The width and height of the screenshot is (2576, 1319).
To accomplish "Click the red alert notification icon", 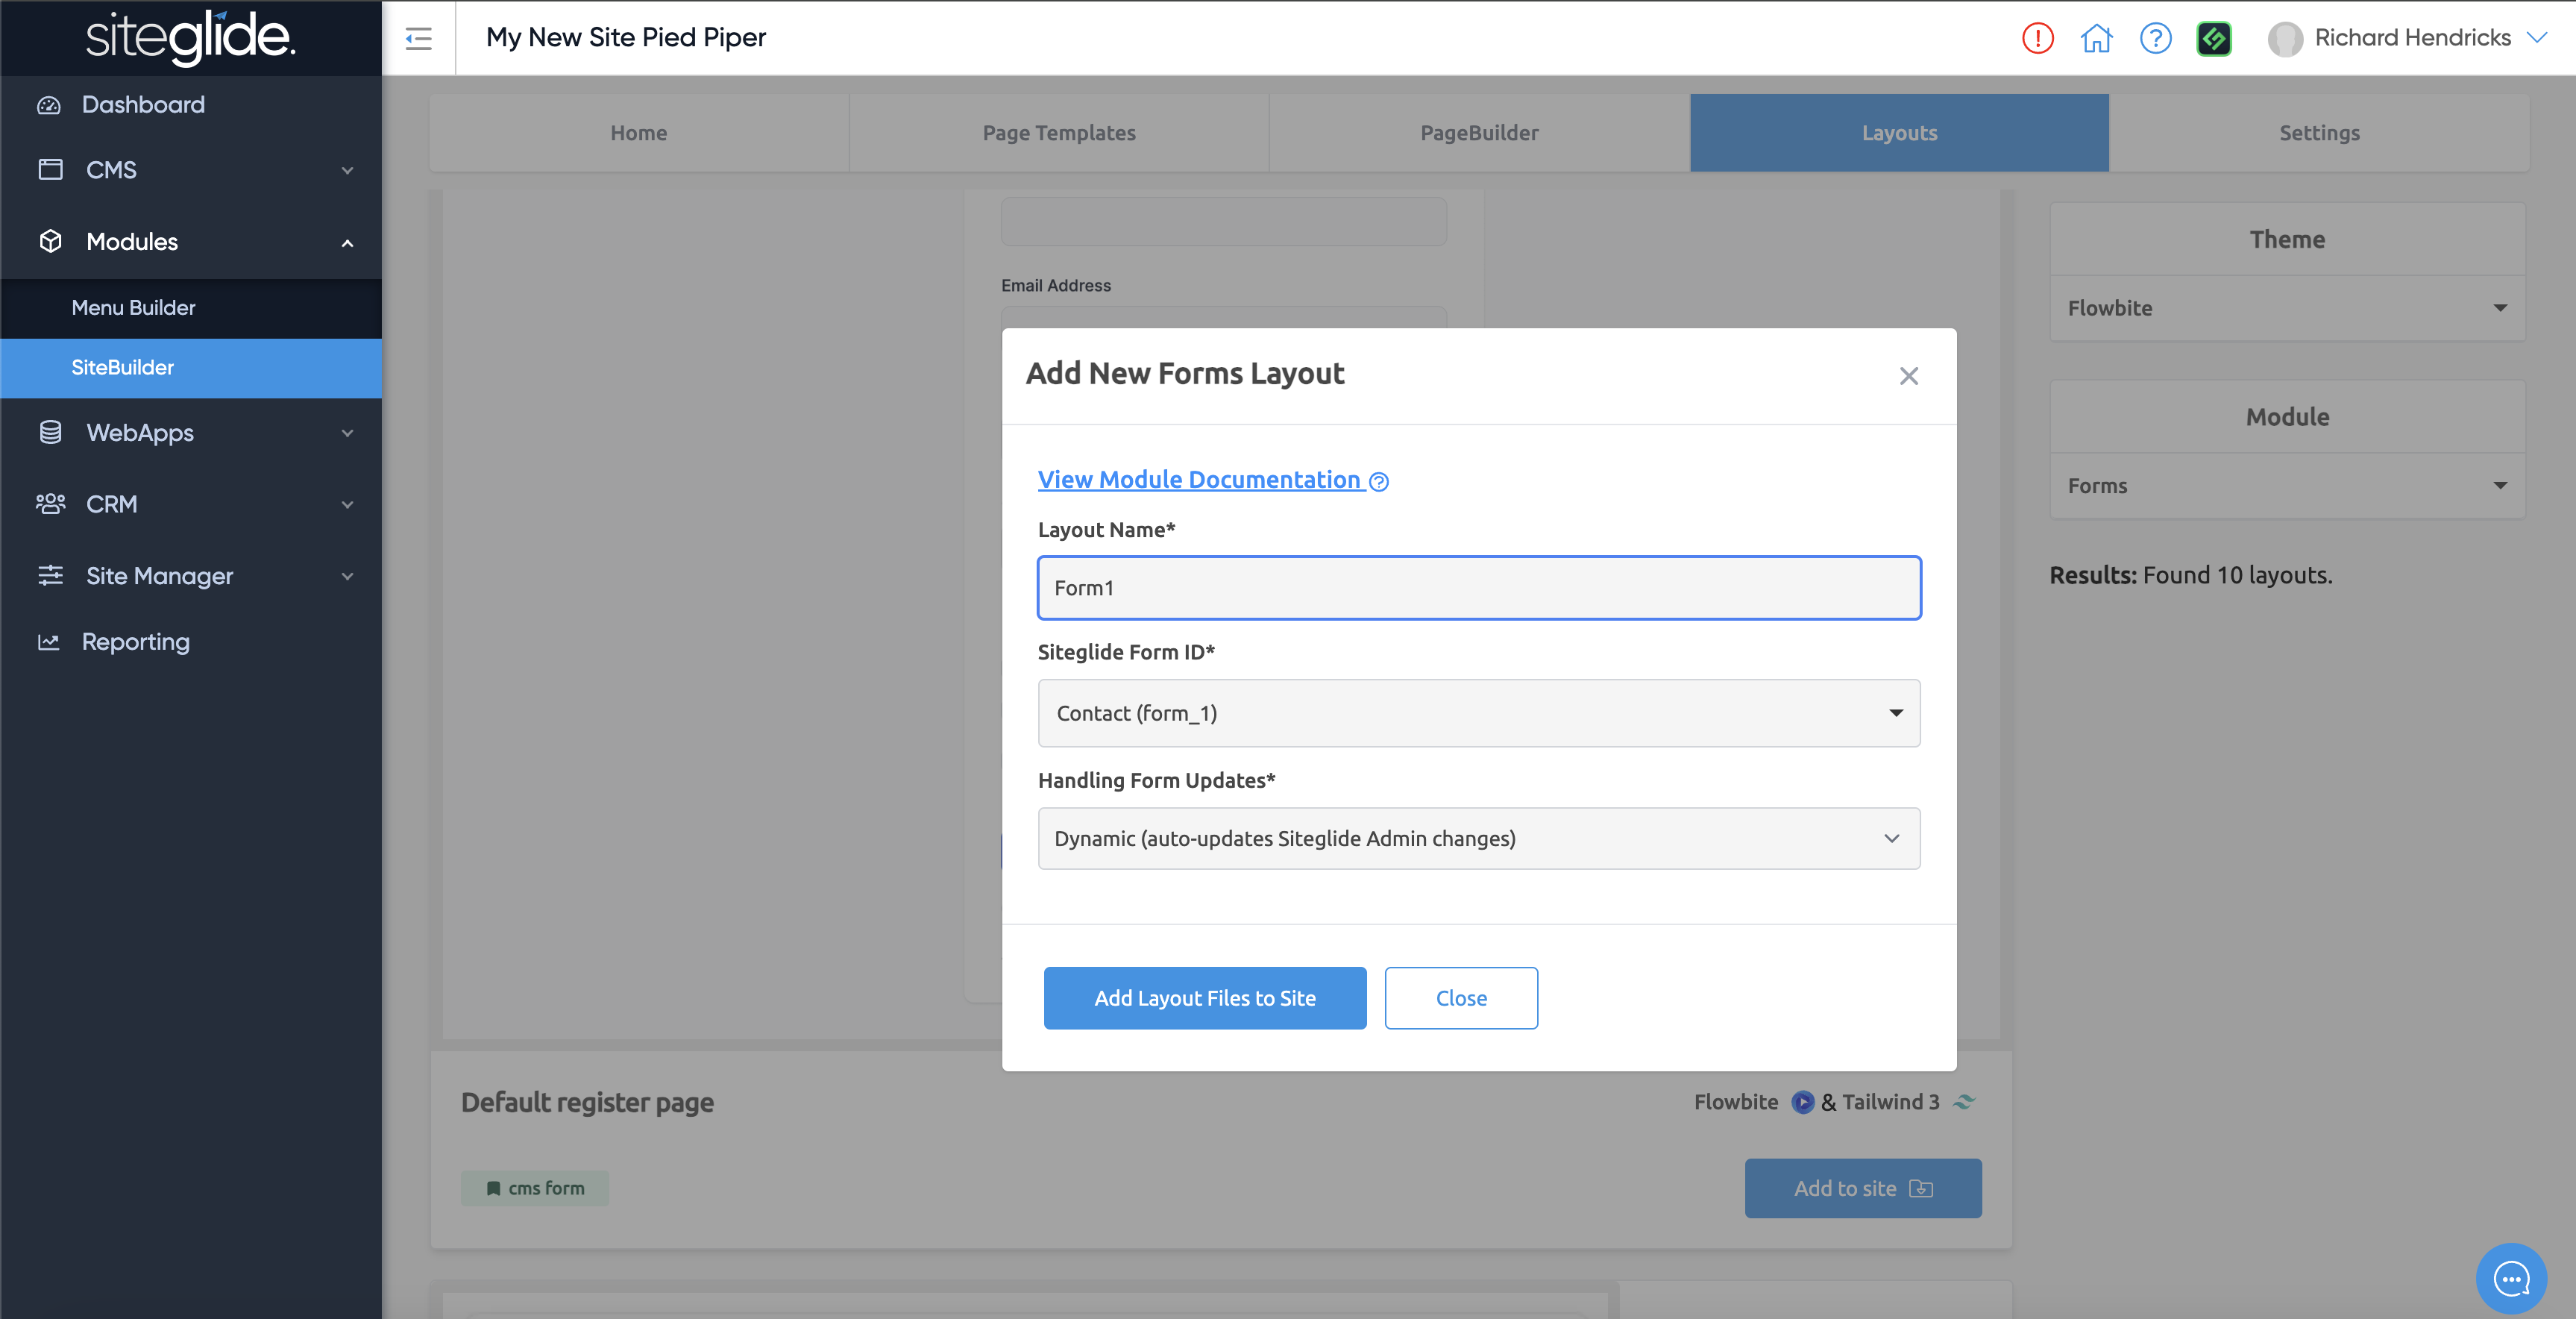I will [2037, 38].
